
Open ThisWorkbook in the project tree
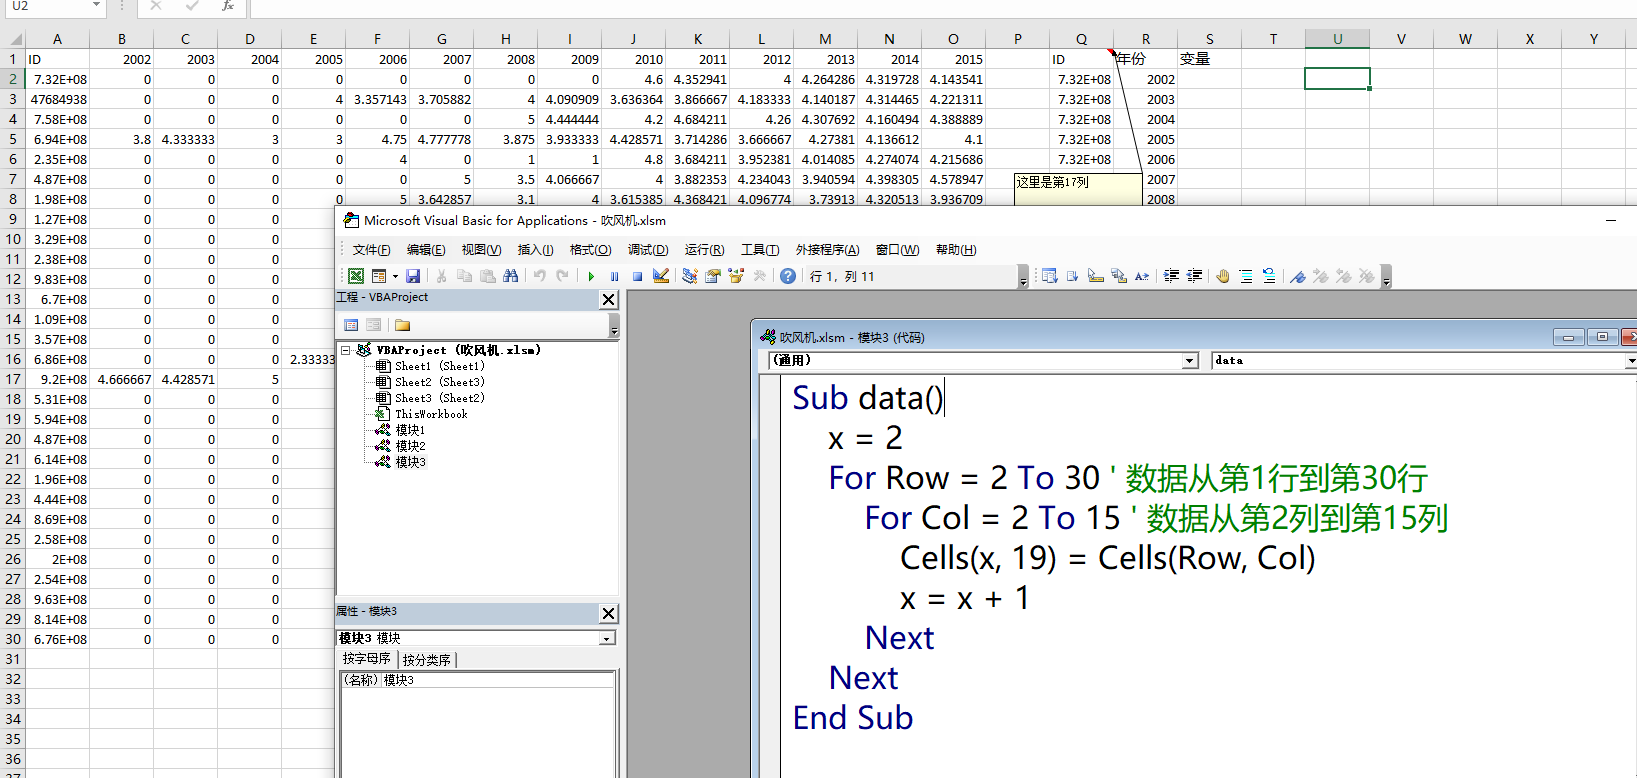pyautogui.click(x=430, y=414)
